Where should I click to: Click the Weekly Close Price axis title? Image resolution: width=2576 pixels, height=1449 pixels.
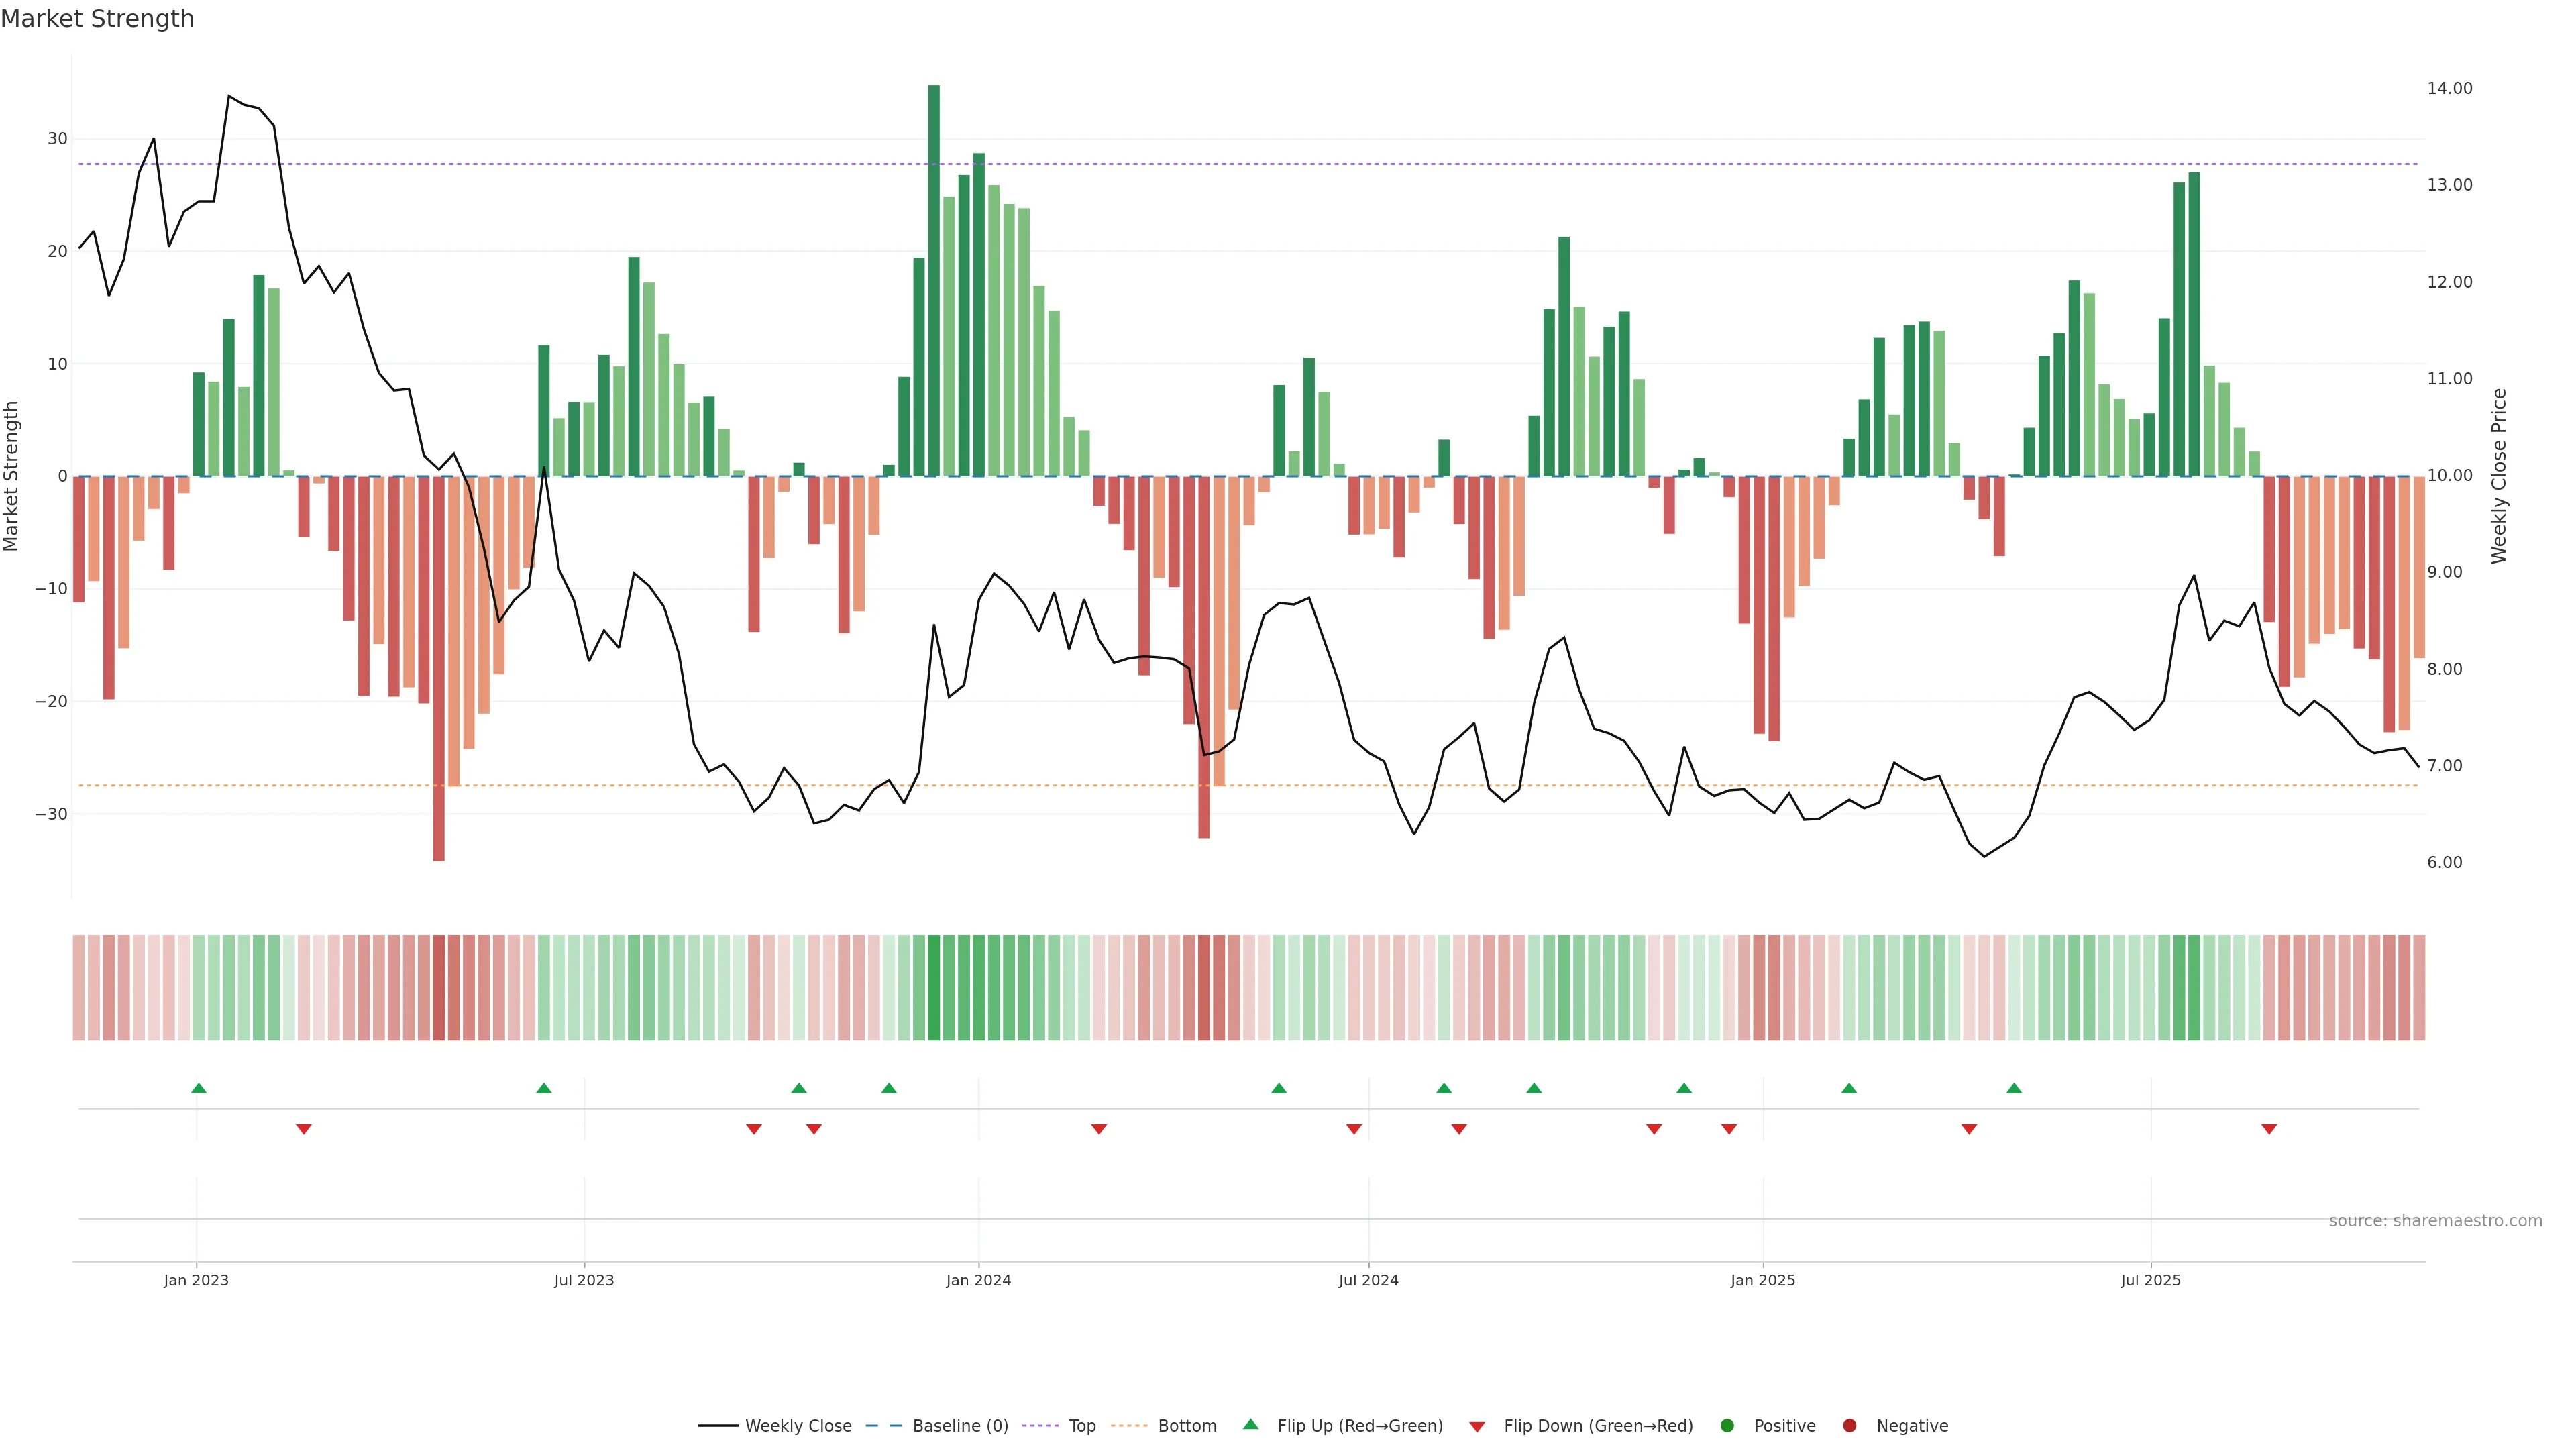(2499, 476)
